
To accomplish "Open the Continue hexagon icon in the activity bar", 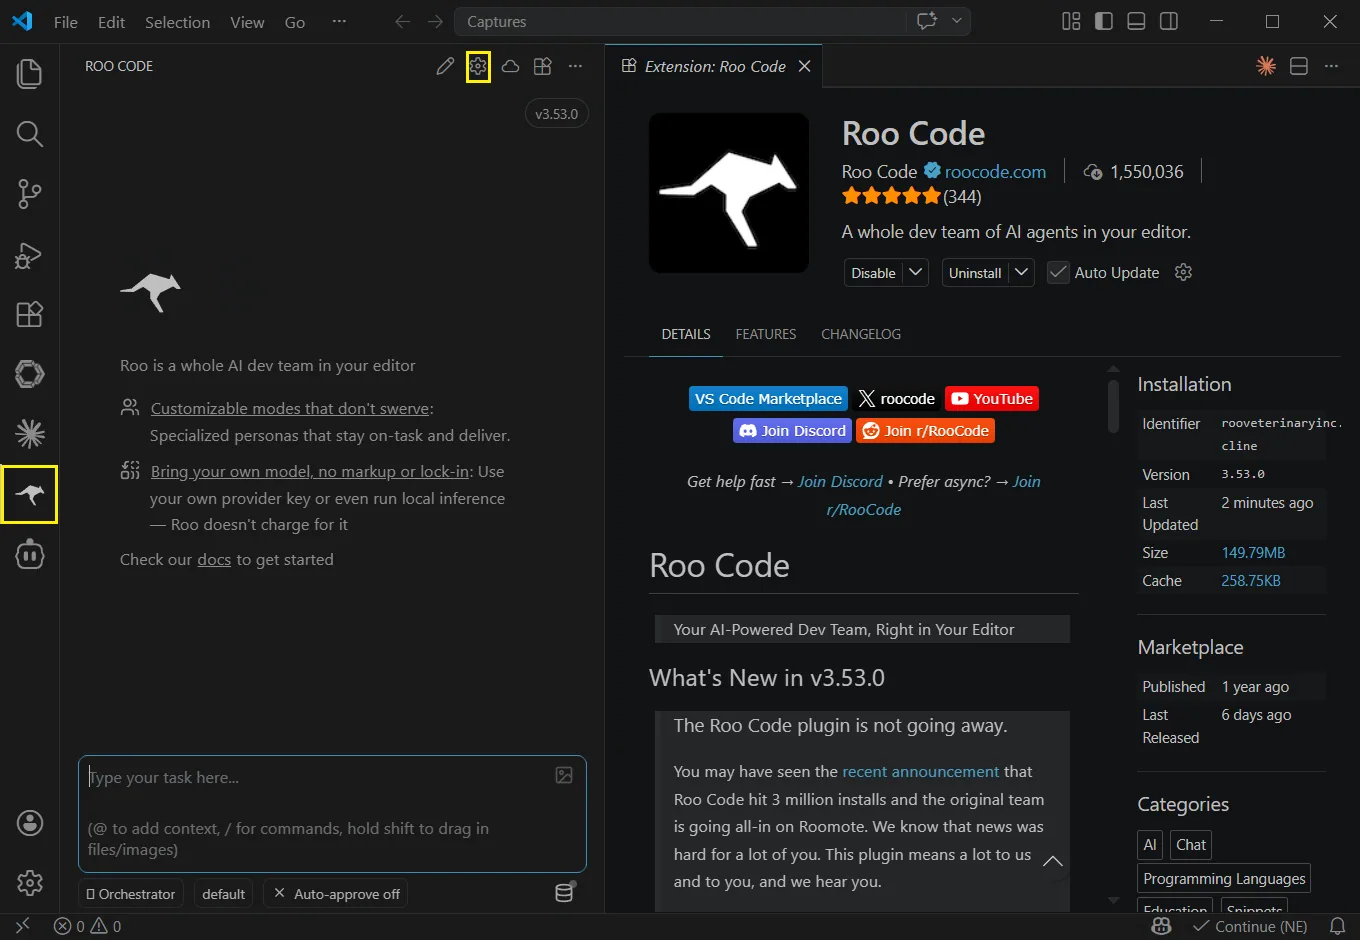I will pos(29,374).
